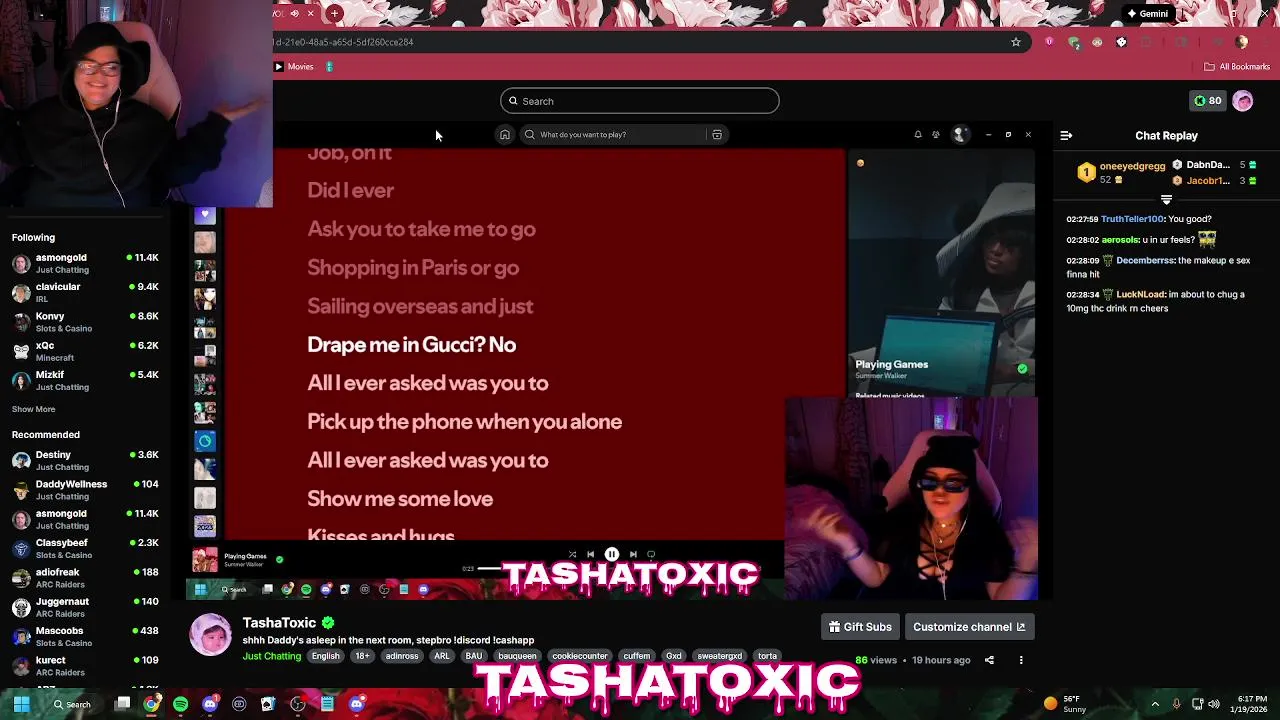Click the TashaToxic channel avatar
This screenshot has height=720, width=1280.
pos(211,635)
